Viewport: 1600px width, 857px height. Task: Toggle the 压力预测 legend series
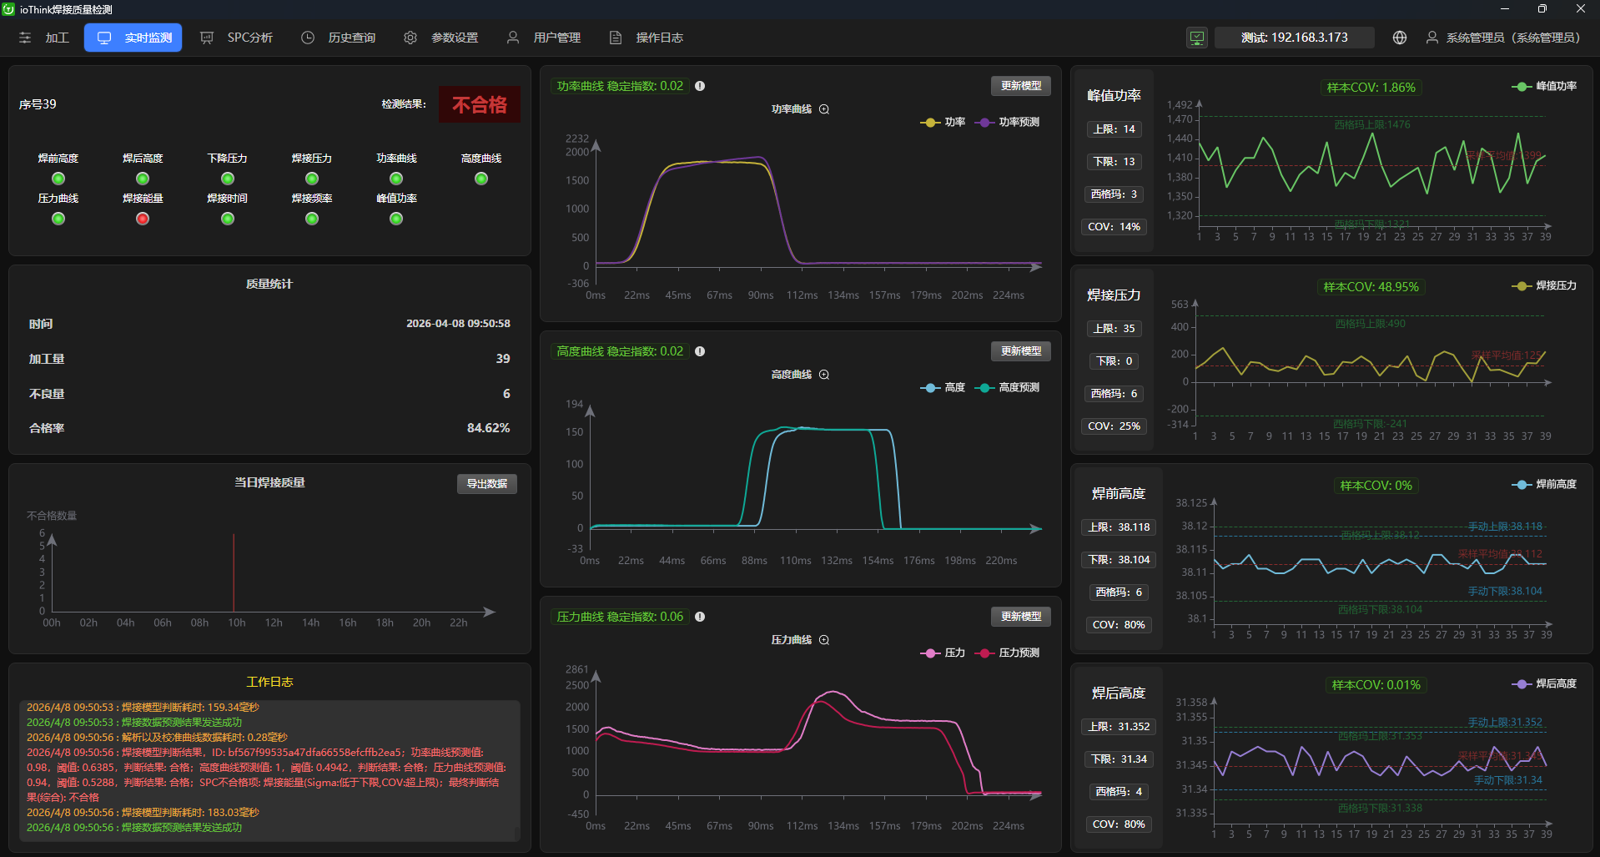point(1007,653)
